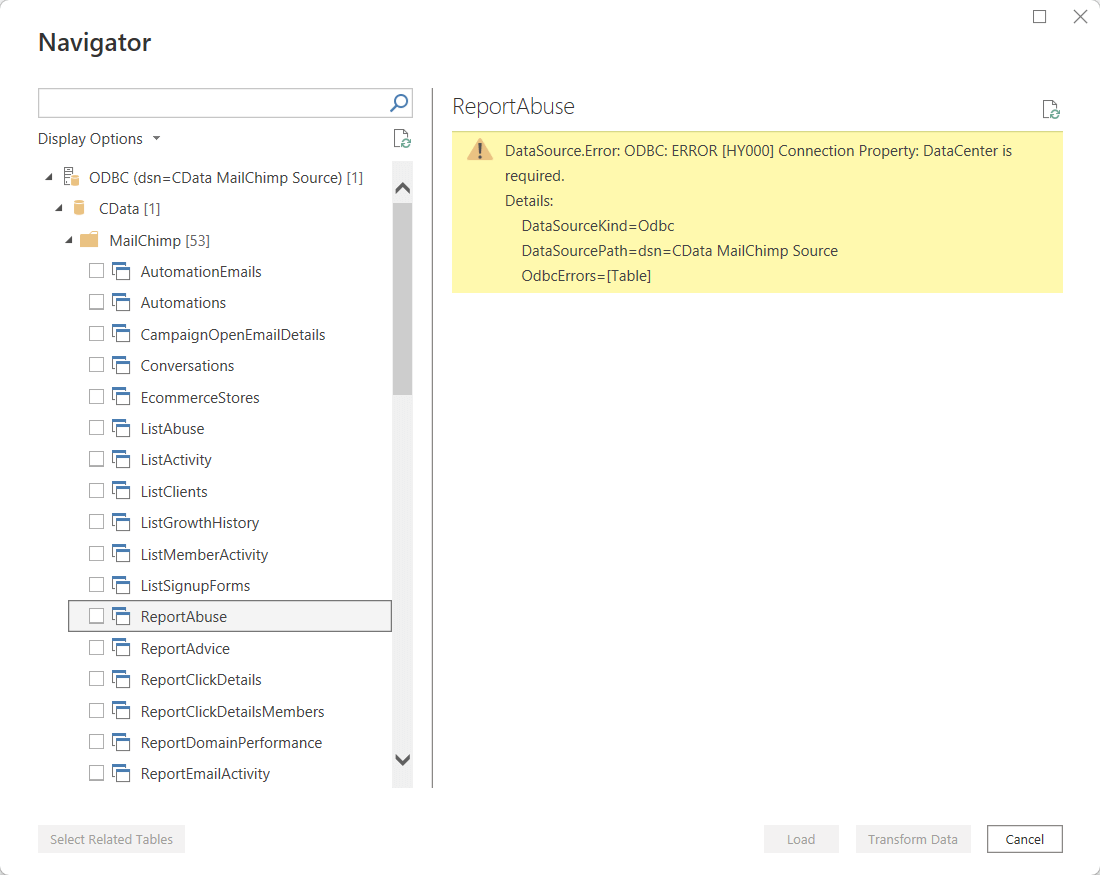Screen dimensions: 1100x875
Task: Click the Conversations table icon
Action: [121, 365]
